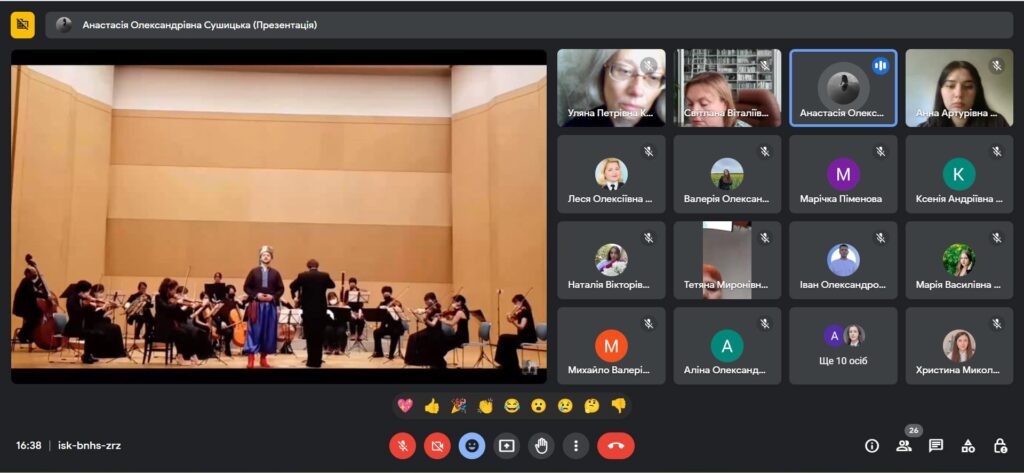Leave the call with red hang-up button
The height and width of the screenshot is (473, 1024).
[616, 445]
